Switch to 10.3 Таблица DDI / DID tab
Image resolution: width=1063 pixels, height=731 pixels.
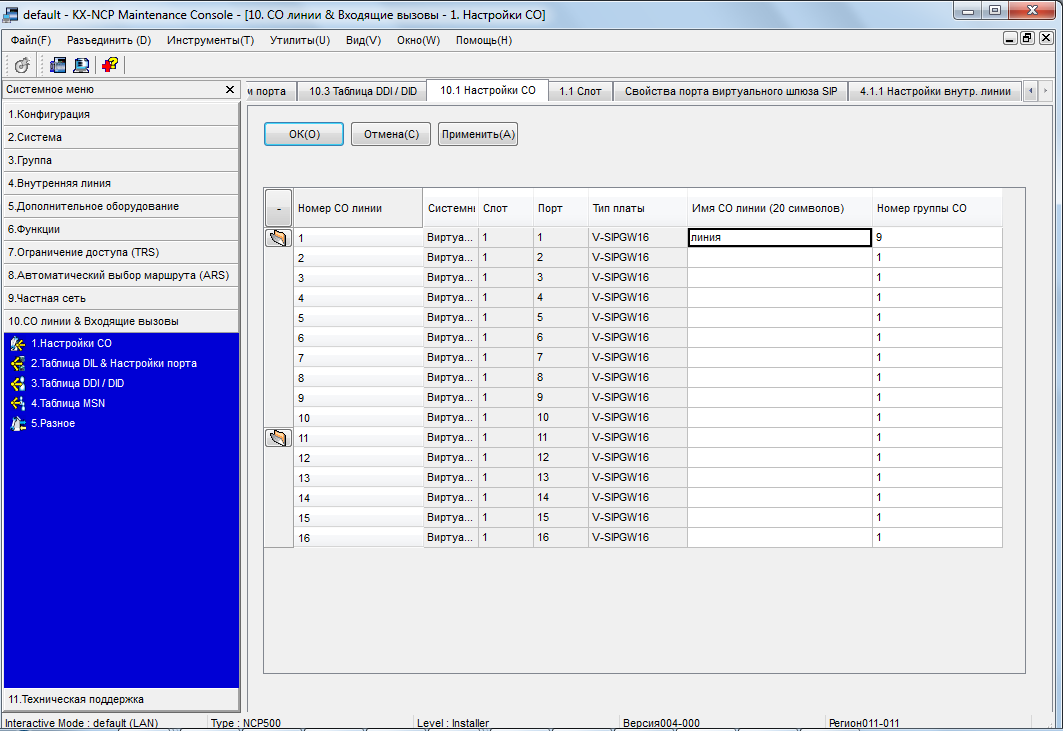tap(362, 91)
